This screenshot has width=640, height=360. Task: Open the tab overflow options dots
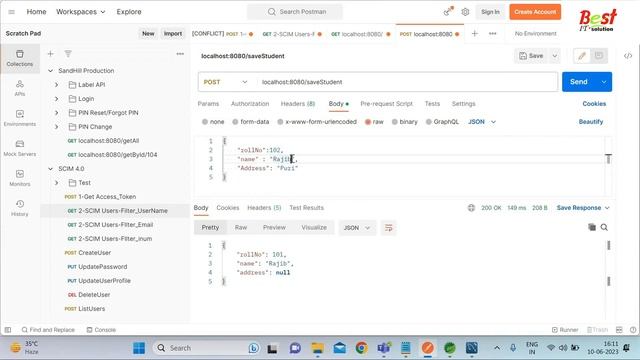(493, 33)
